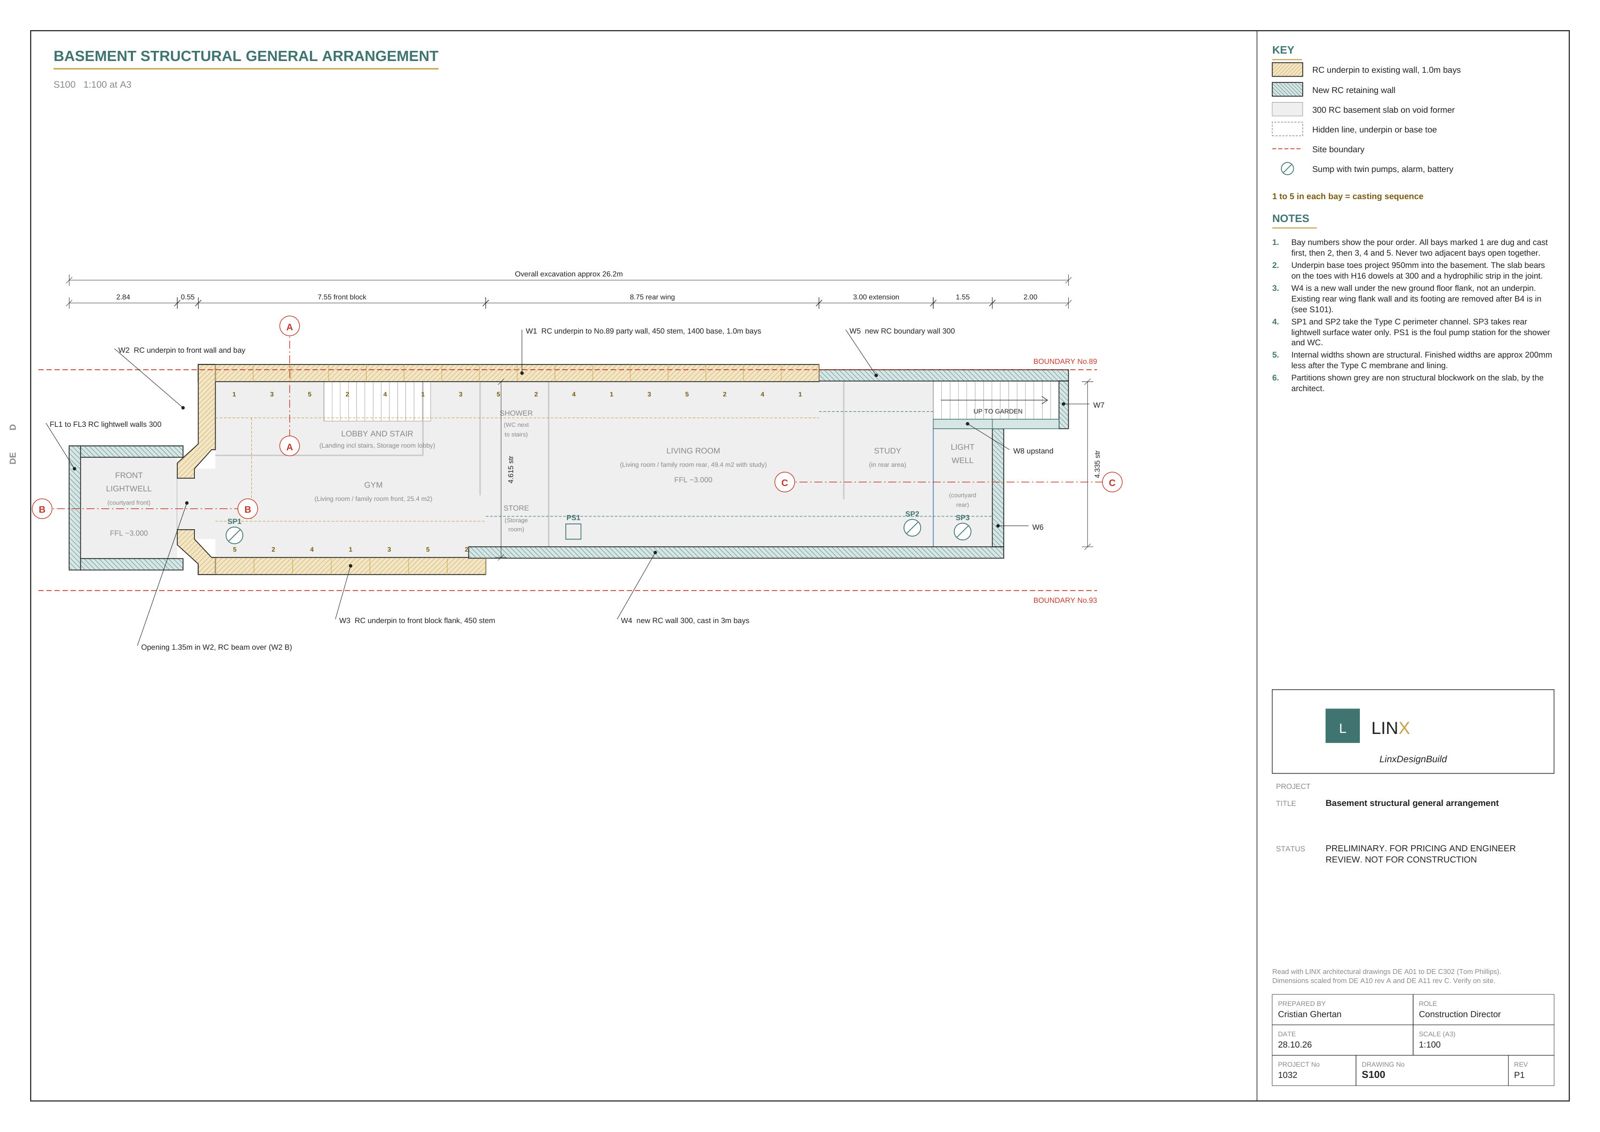1600x1132 pixels.
Task: Click the 'BOUNDARY No.89' red label
Action: (x=1065, y=362)
